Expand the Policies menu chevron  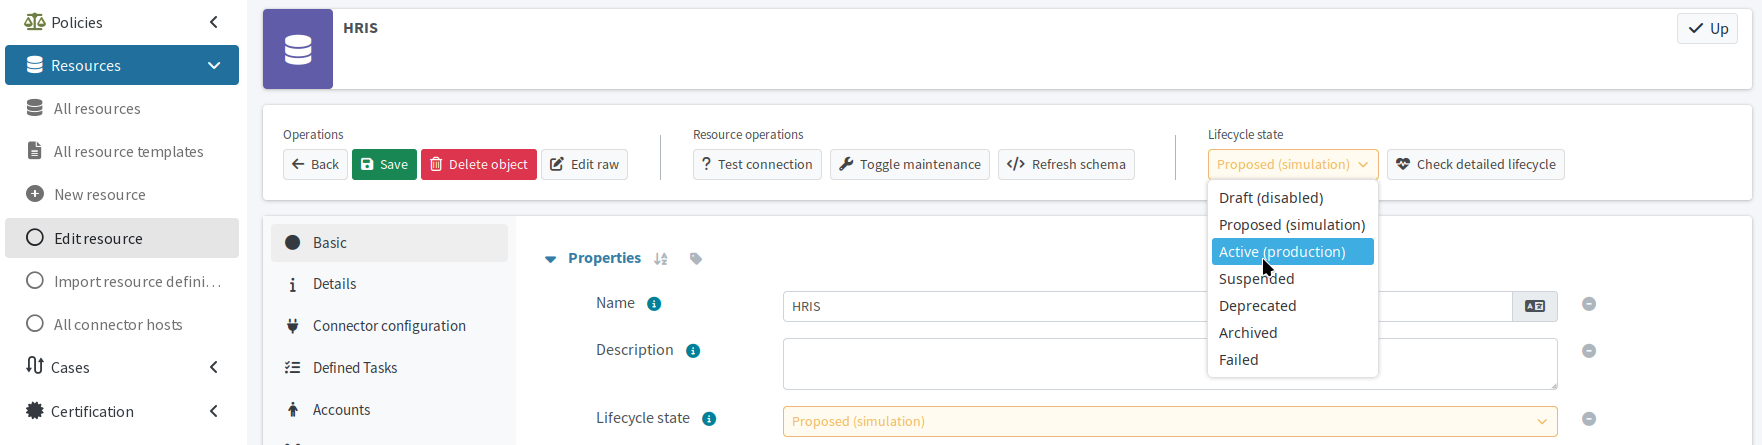pyautogui.click(x=214, y=22)
